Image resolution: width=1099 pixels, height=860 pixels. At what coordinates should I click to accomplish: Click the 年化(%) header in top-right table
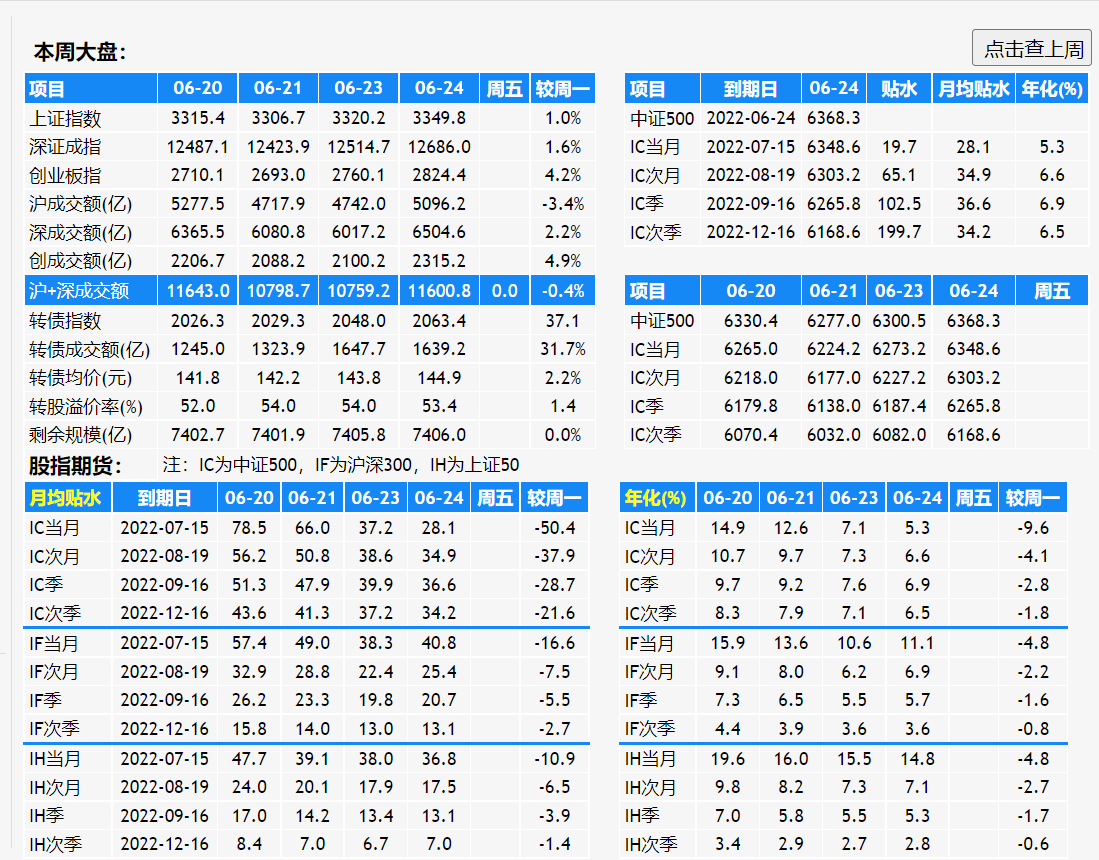pyautogui.click(x=1052, y=89)
